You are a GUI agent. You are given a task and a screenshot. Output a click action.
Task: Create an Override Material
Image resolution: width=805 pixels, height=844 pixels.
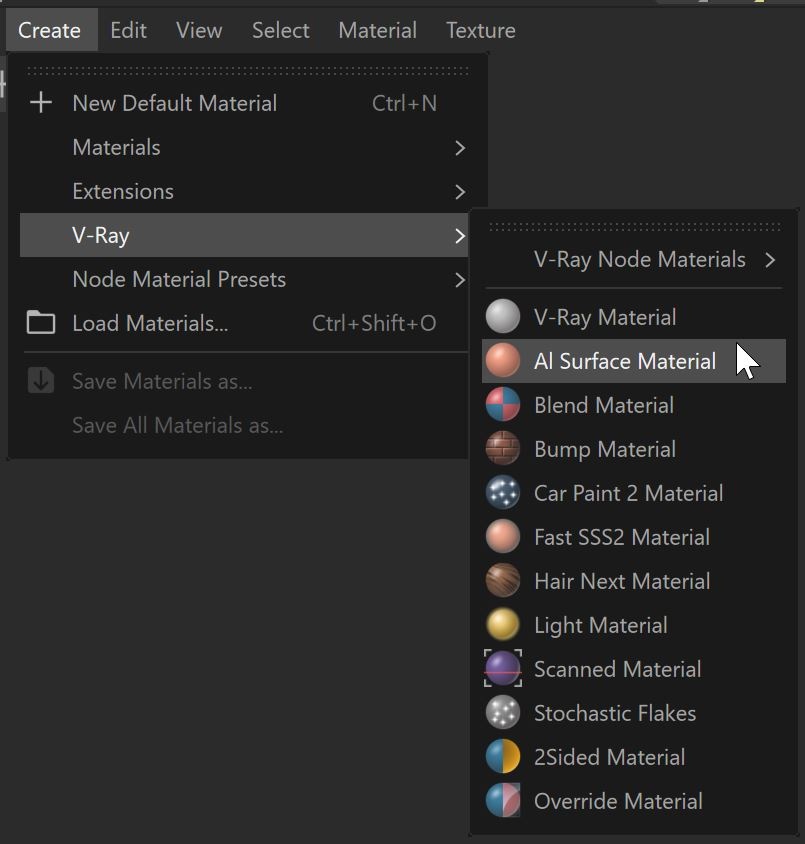point(634,801)
